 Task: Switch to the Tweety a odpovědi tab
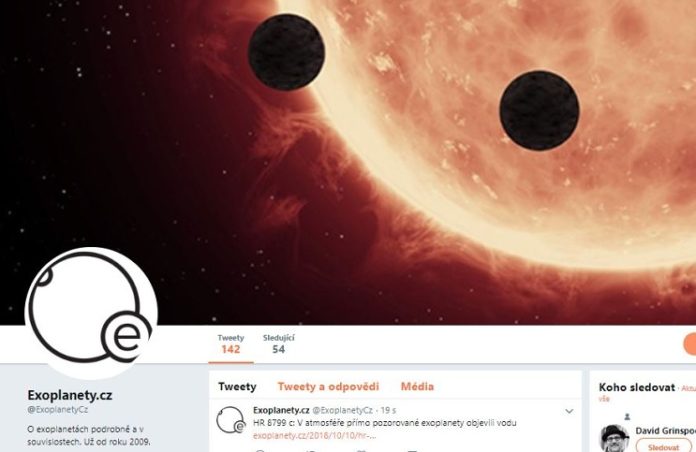pyautogui.click(x=328, y=386)
